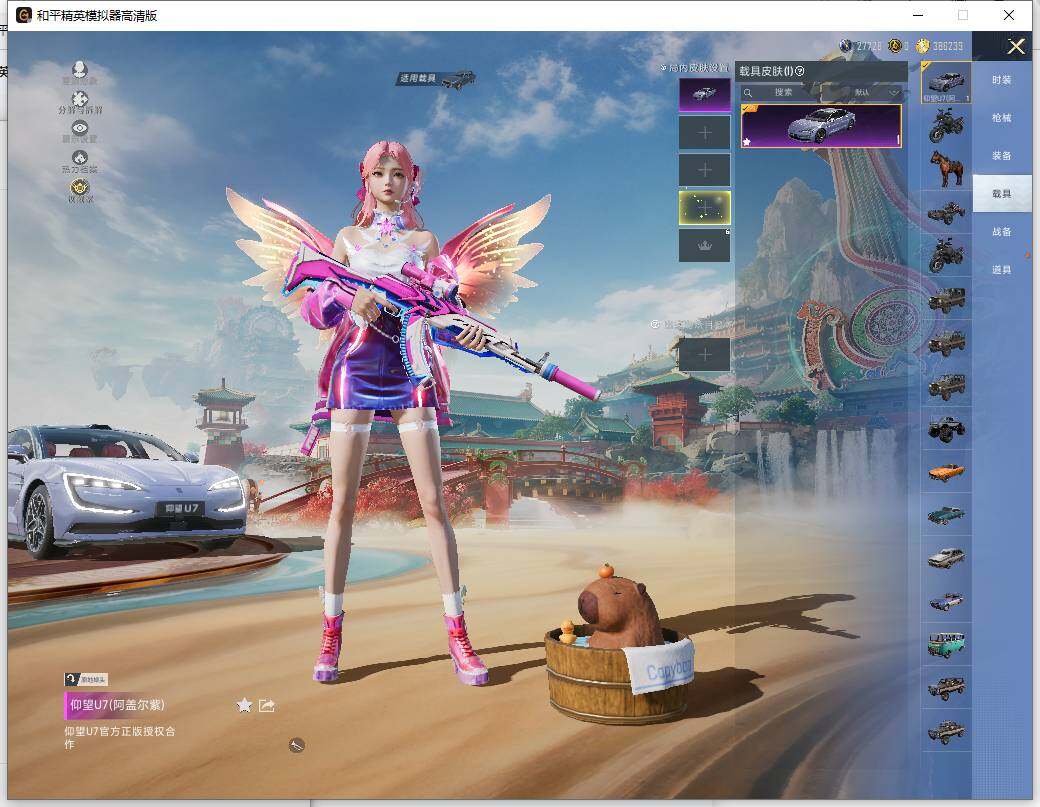Minimize the 和平精英模拟器高清版 window

[x=918, y=15]
